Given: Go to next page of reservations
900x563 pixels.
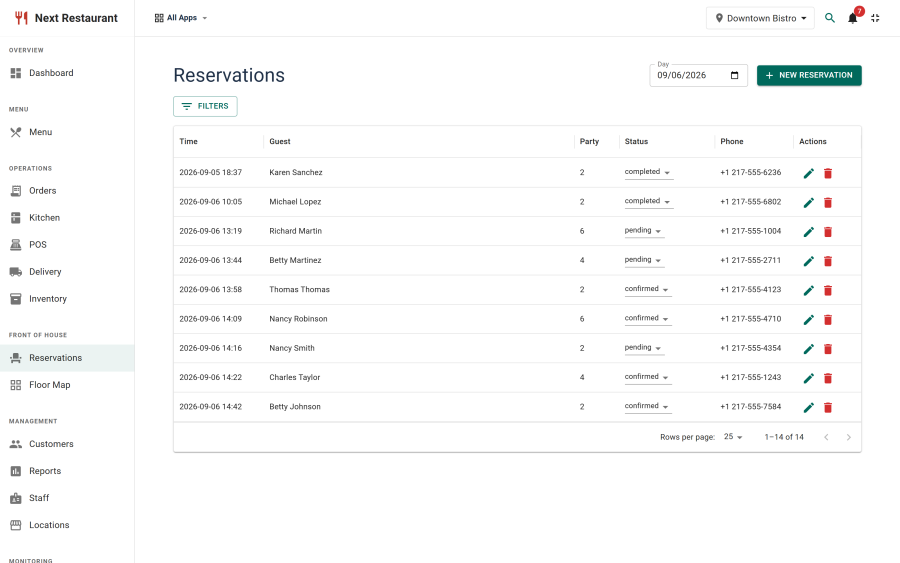Looking at the screenshot, I should tap(848, 437).
